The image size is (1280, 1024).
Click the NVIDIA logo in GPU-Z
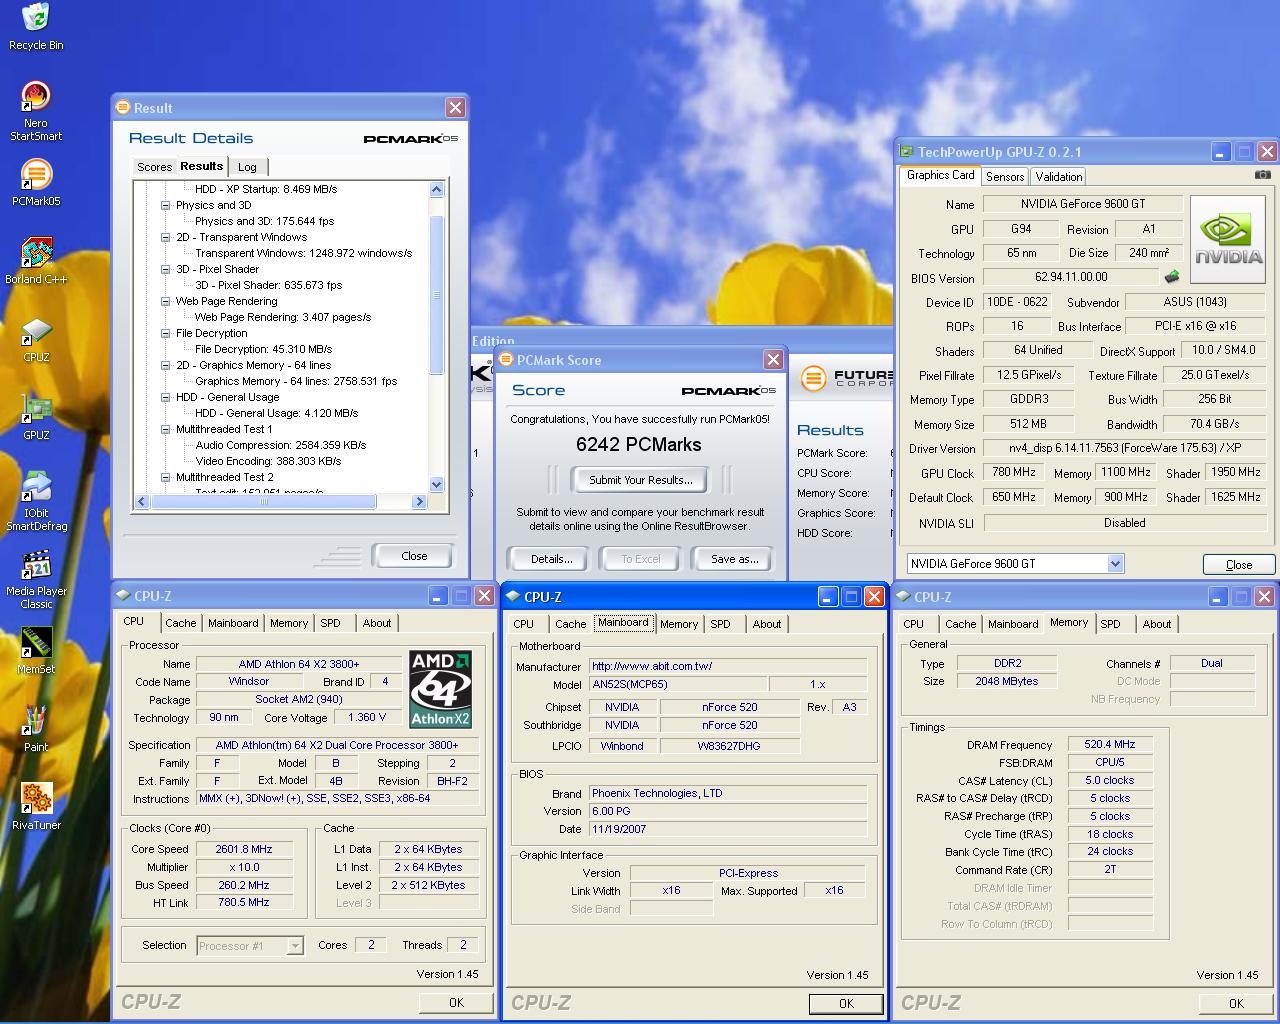pyautogui.click(x=1227, y=240)
